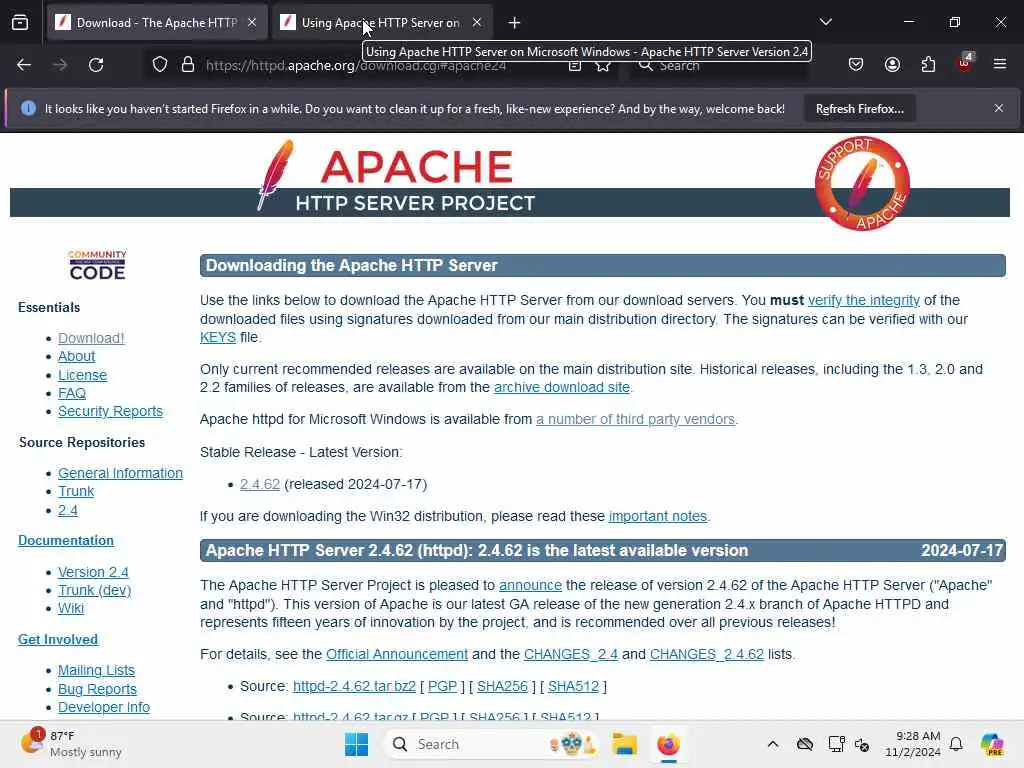
Task: Open the Download! sidebar link
Action: click(x=91, y=338)
